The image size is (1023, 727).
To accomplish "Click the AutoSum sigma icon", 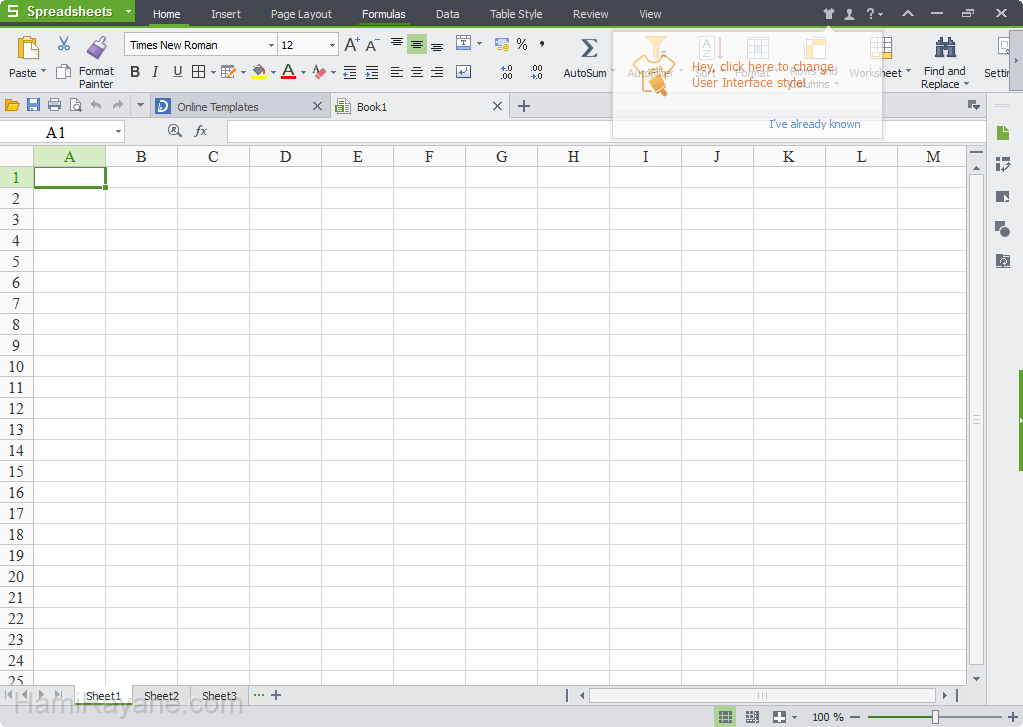I will click(588, 49).
